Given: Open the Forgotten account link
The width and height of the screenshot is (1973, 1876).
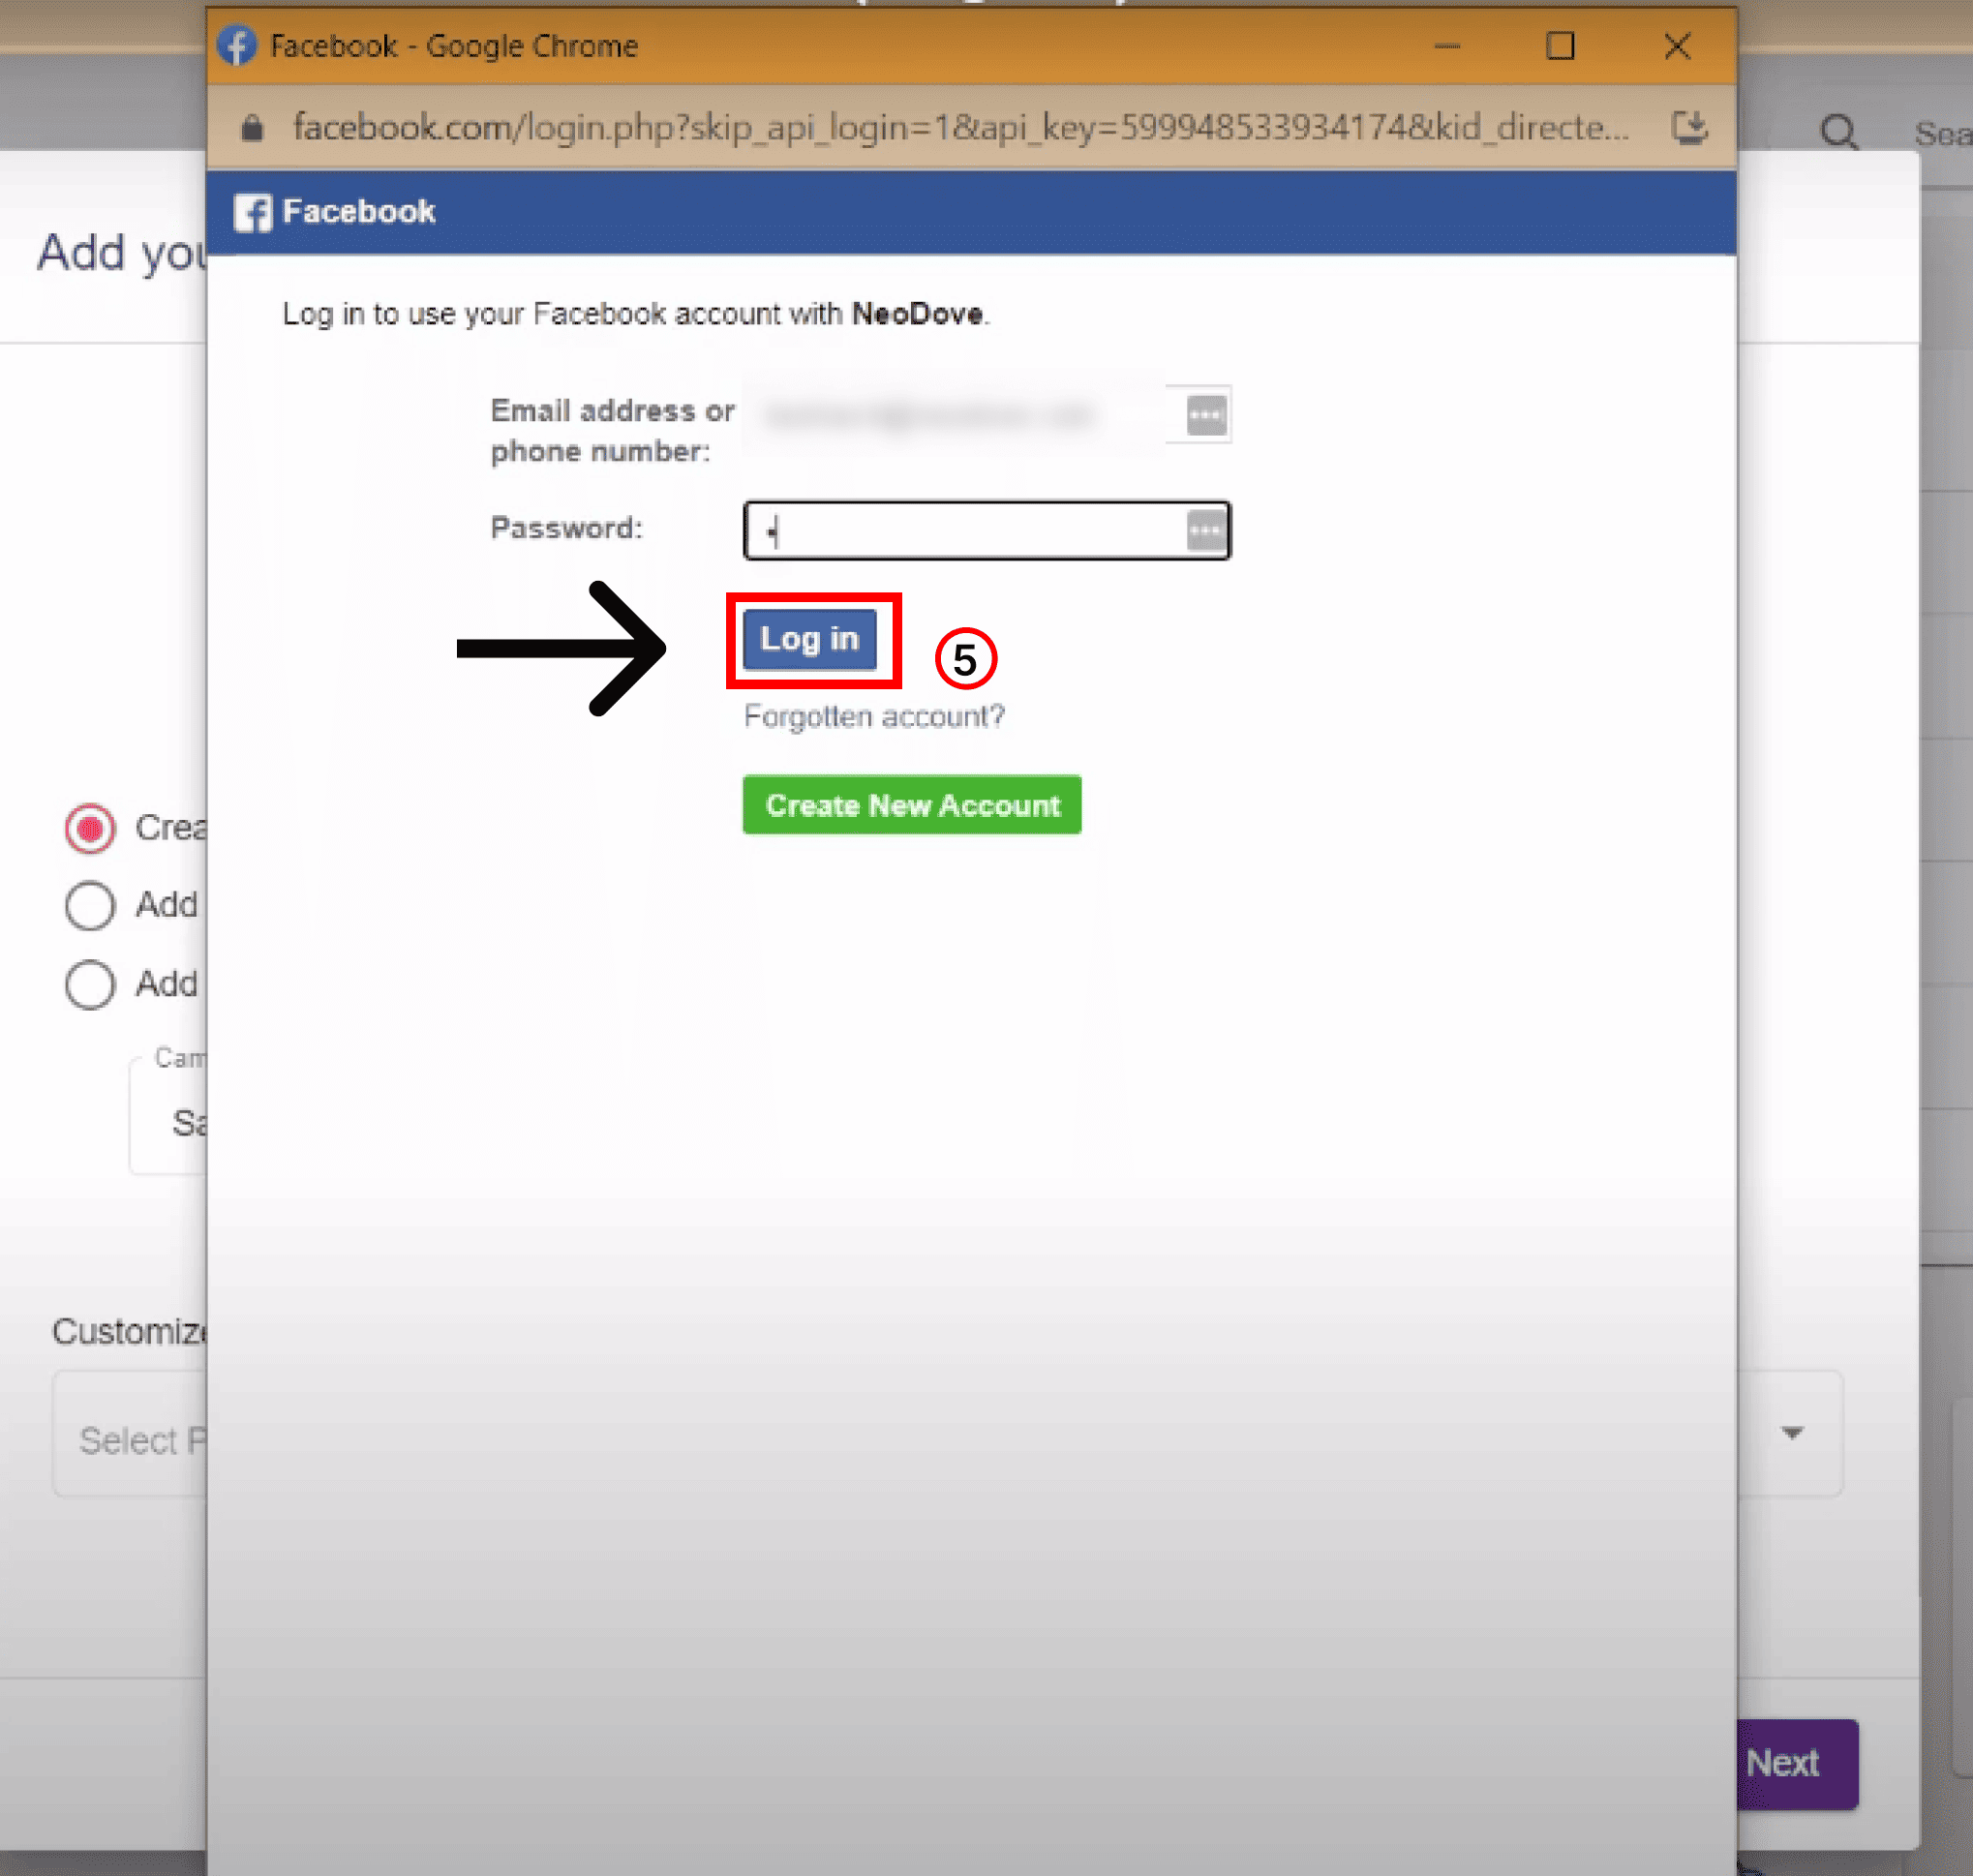Looking at the screenshot, I should 874,715.
